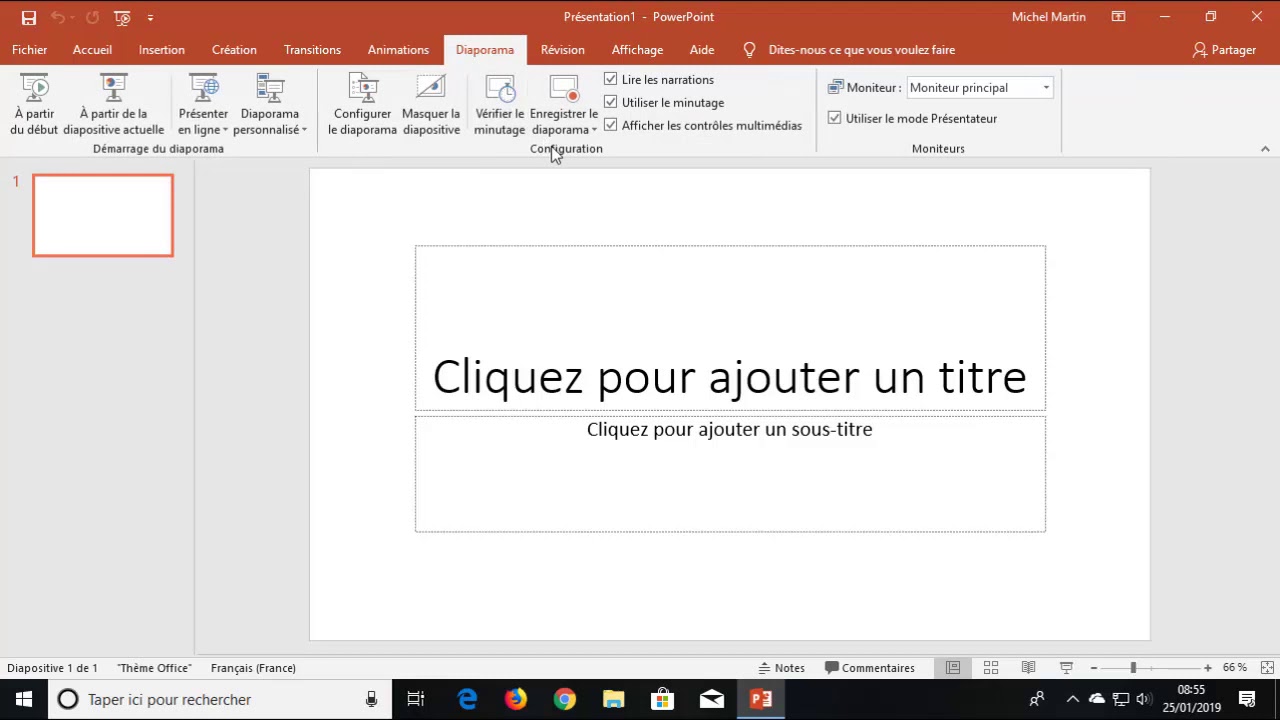Click the zoom slider handle
The width and height of the screenshot is (1280, 720).
point(1133,668)
